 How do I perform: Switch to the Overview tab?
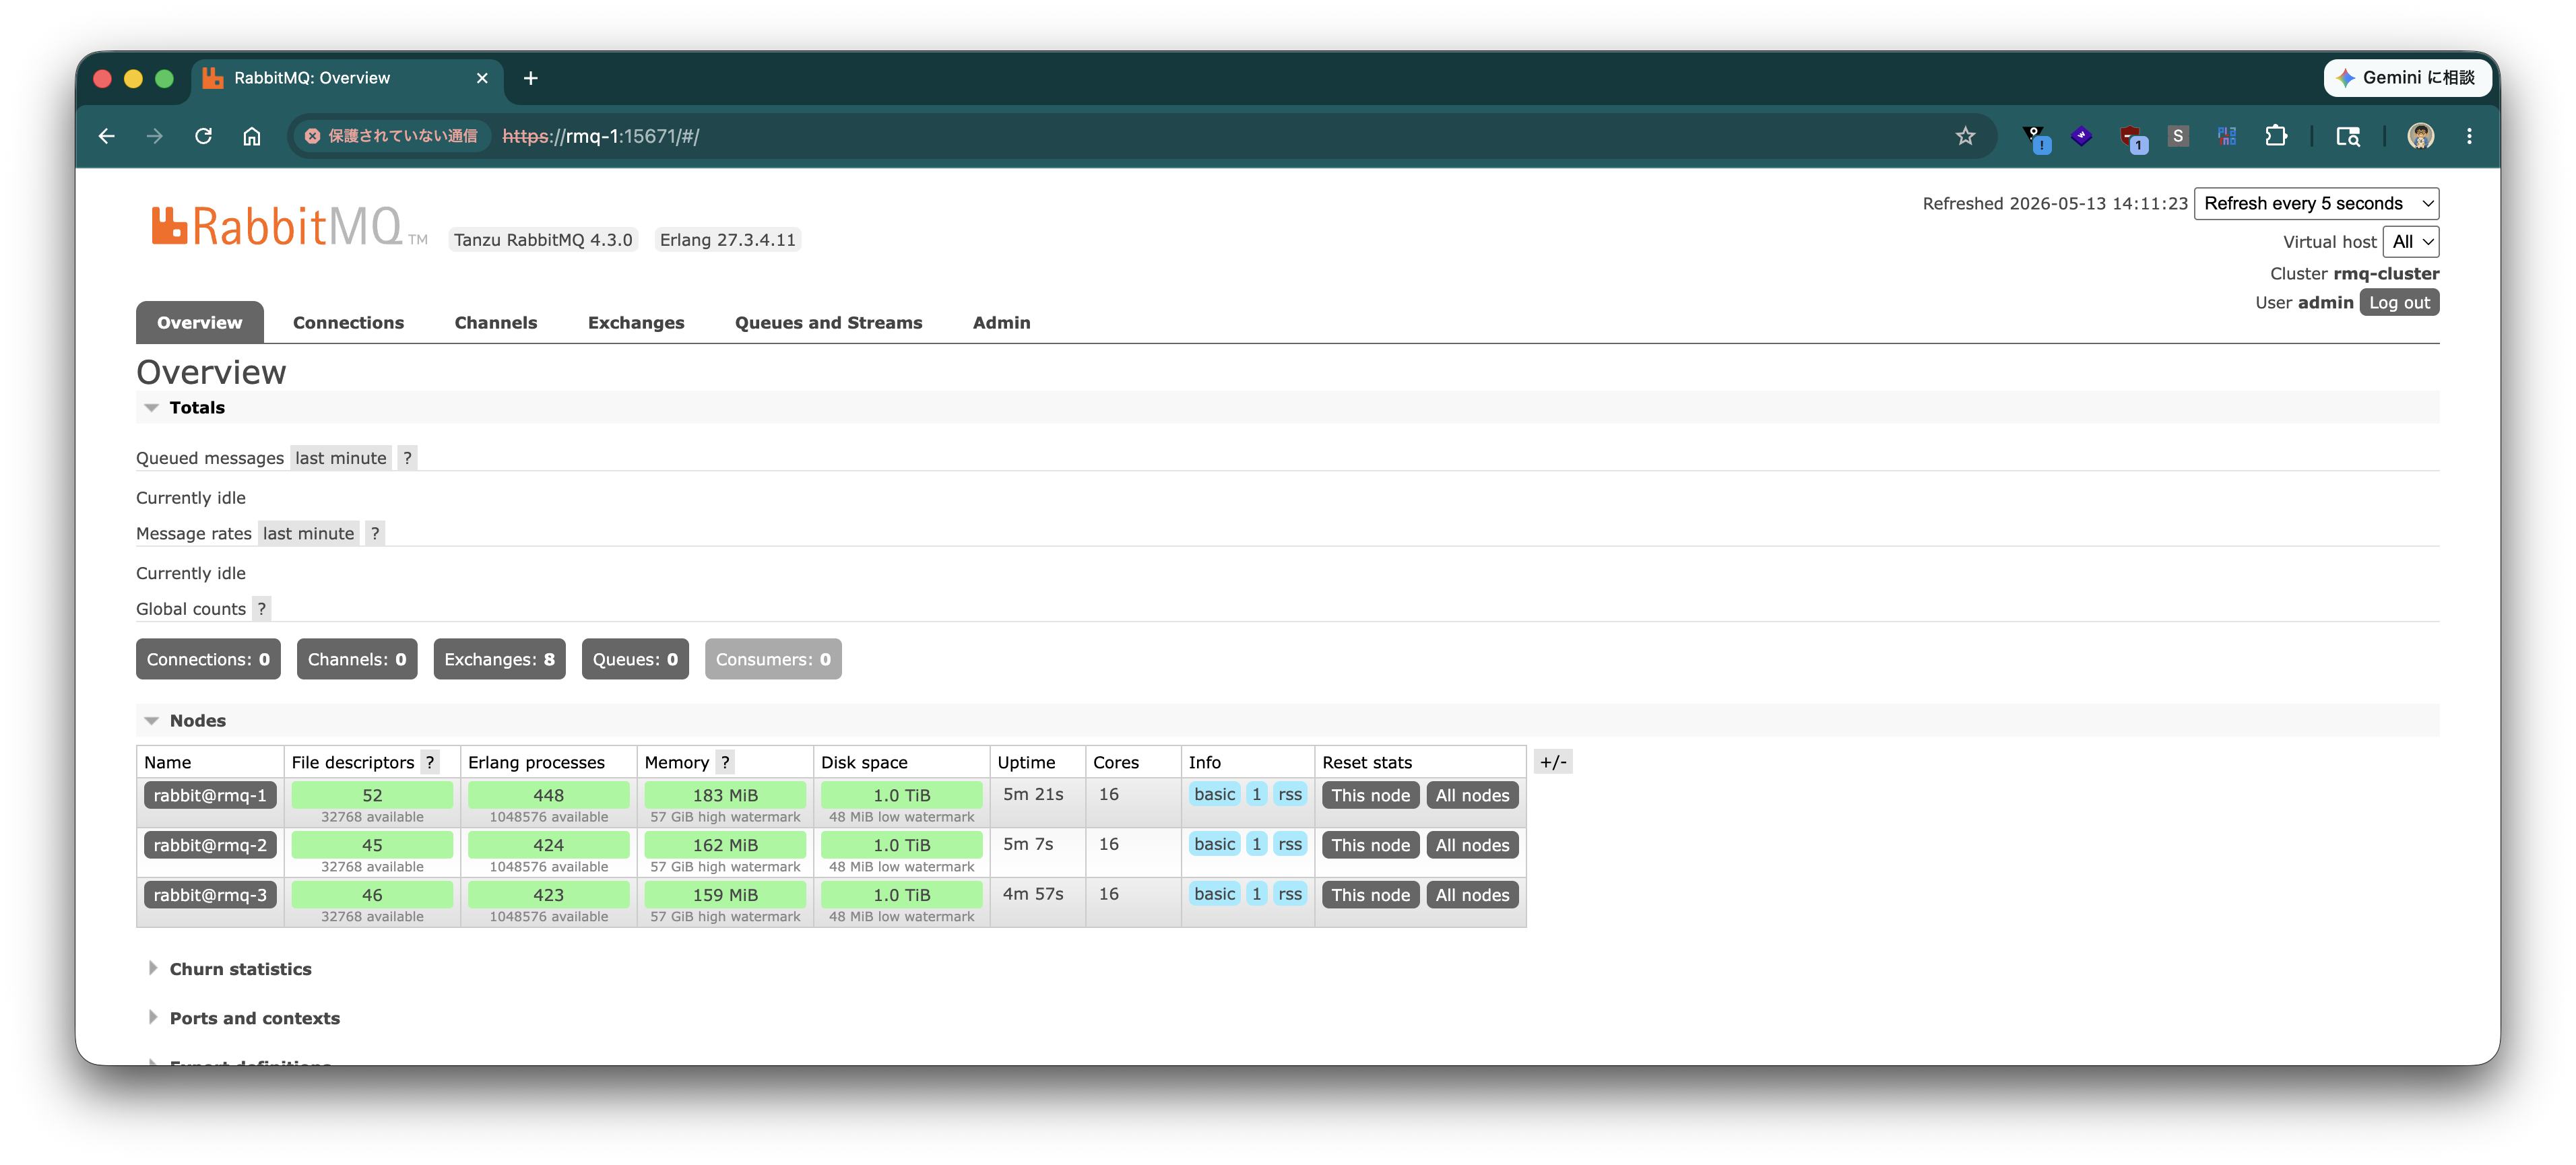[x=200, y=322]
